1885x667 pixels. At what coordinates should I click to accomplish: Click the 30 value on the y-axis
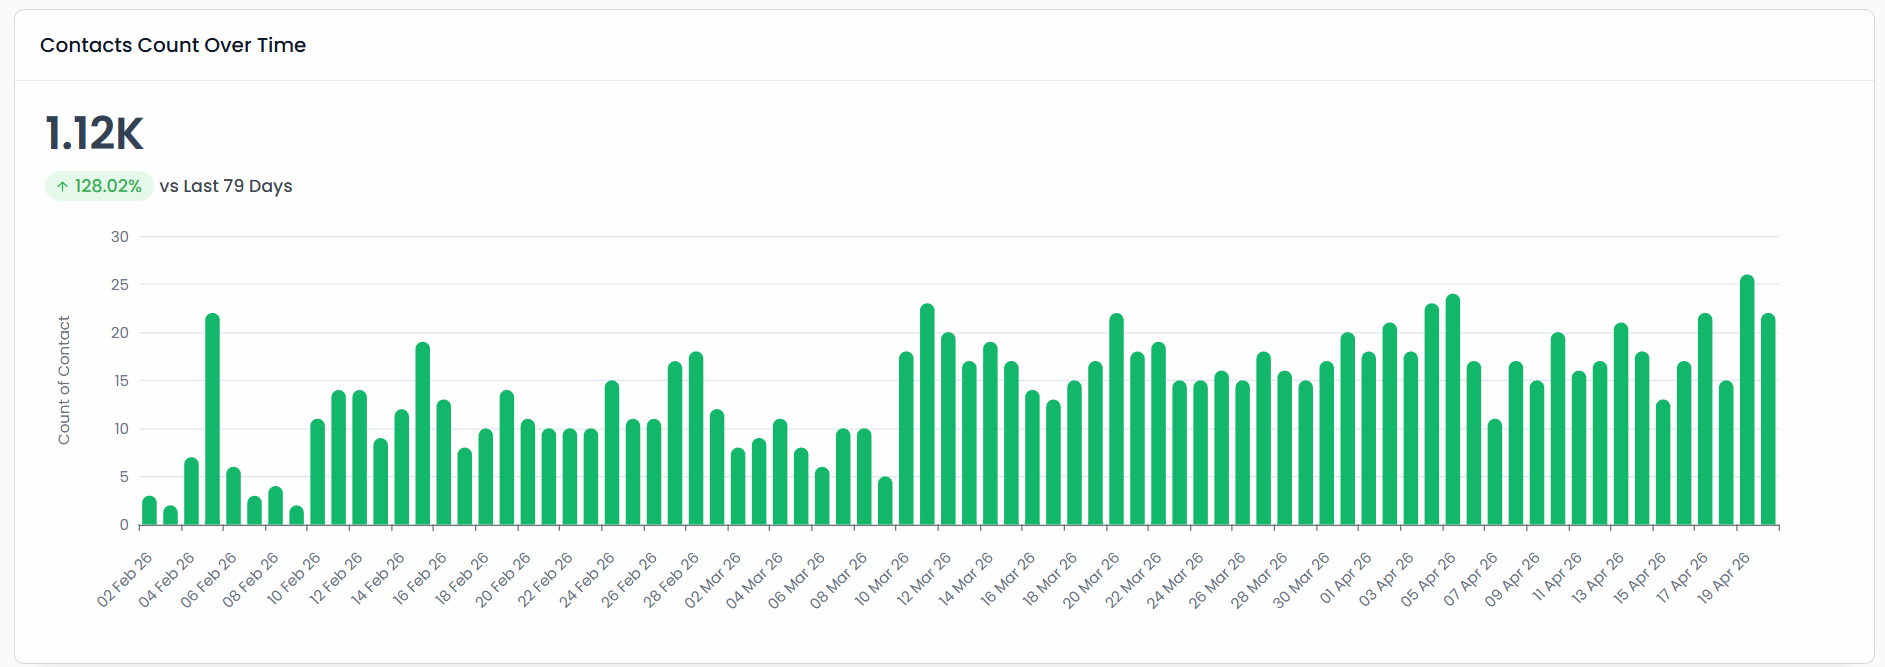(x=120, y=237)
